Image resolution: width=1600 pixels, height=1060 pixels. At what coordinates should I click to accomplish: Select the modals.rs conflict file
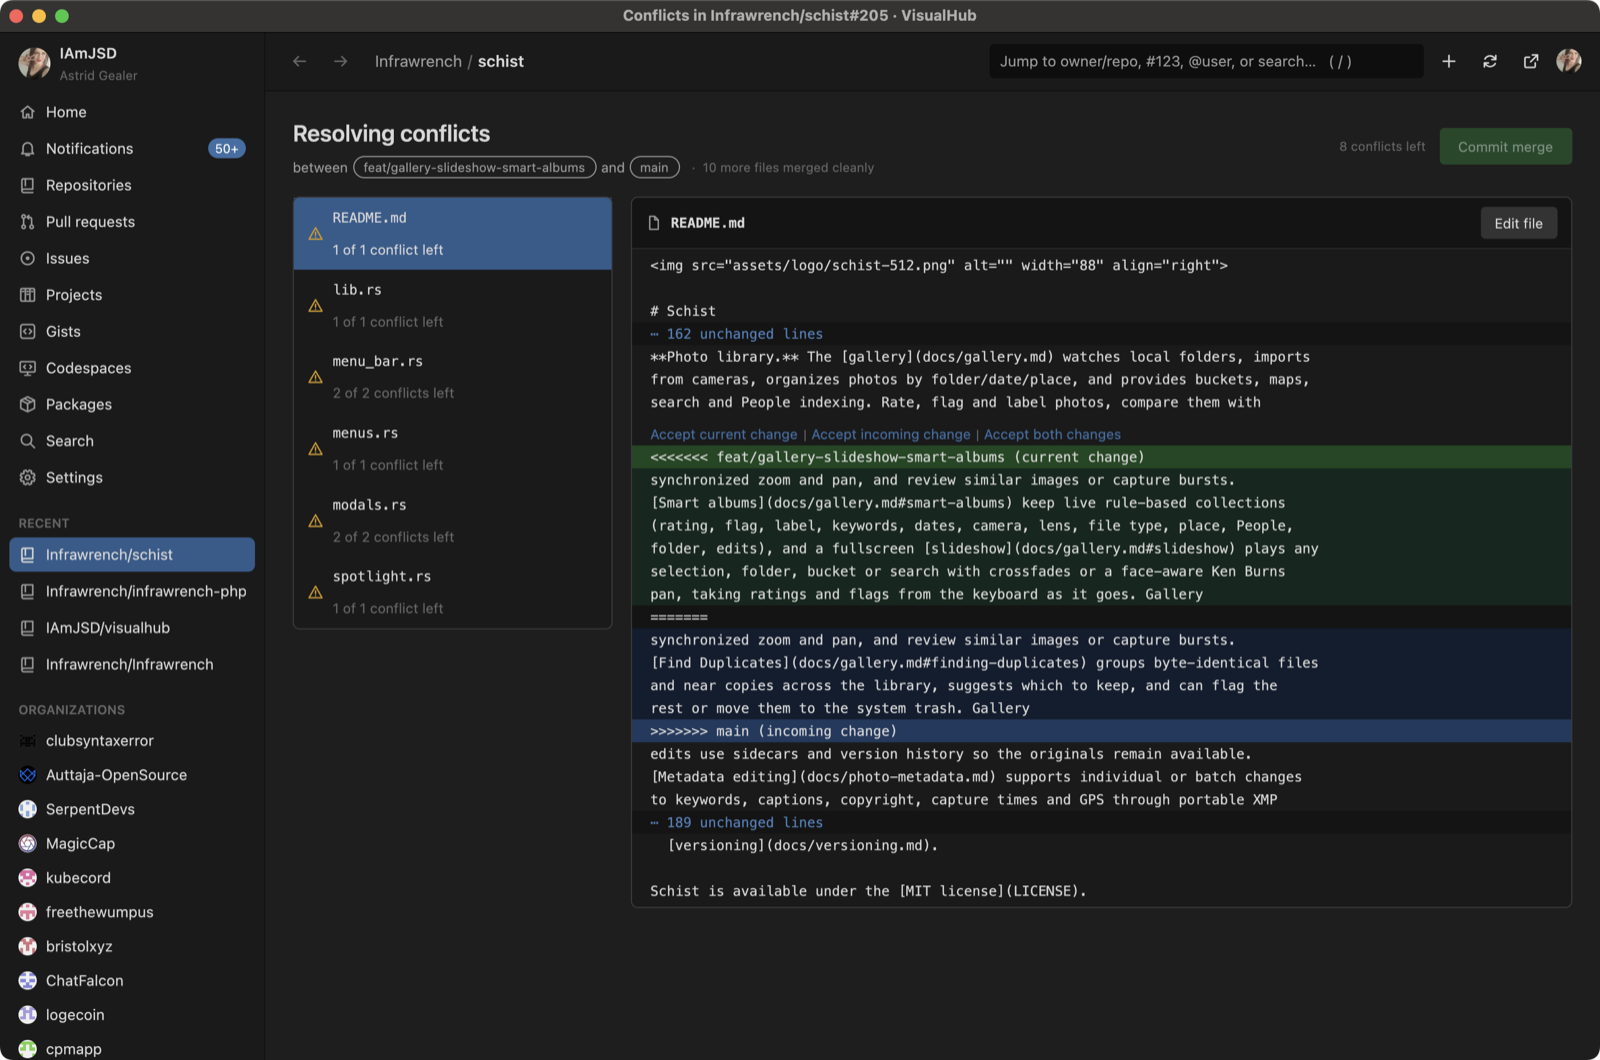click(452, 521)
